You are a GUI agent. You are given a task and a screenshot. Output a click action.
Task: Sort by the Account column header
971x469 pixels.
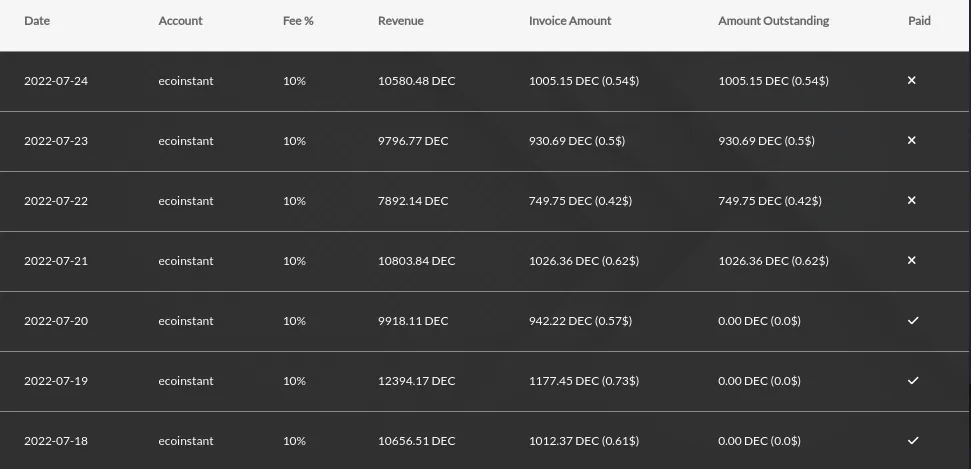coord(180,21)
